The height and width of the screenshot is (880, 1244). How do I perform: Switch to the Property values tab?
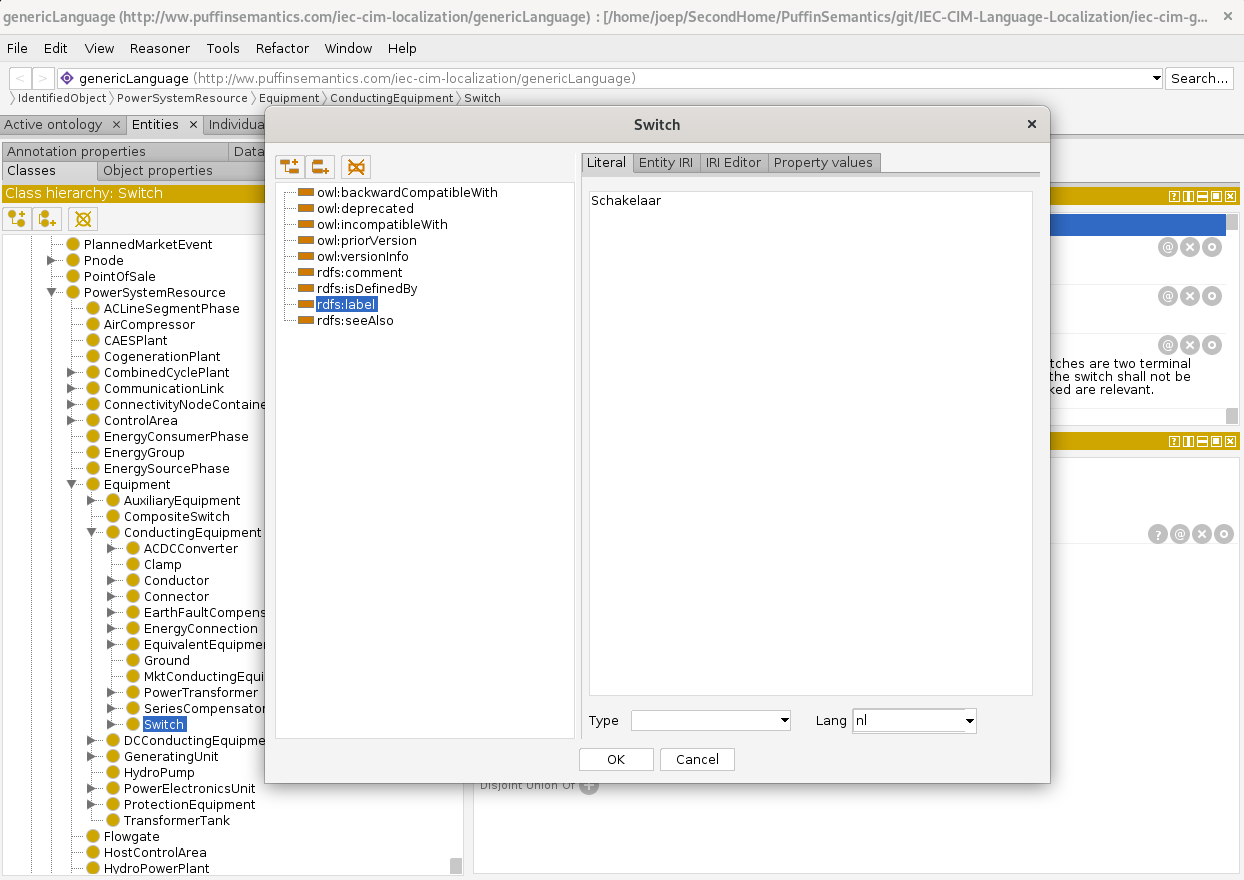[823, 162]
